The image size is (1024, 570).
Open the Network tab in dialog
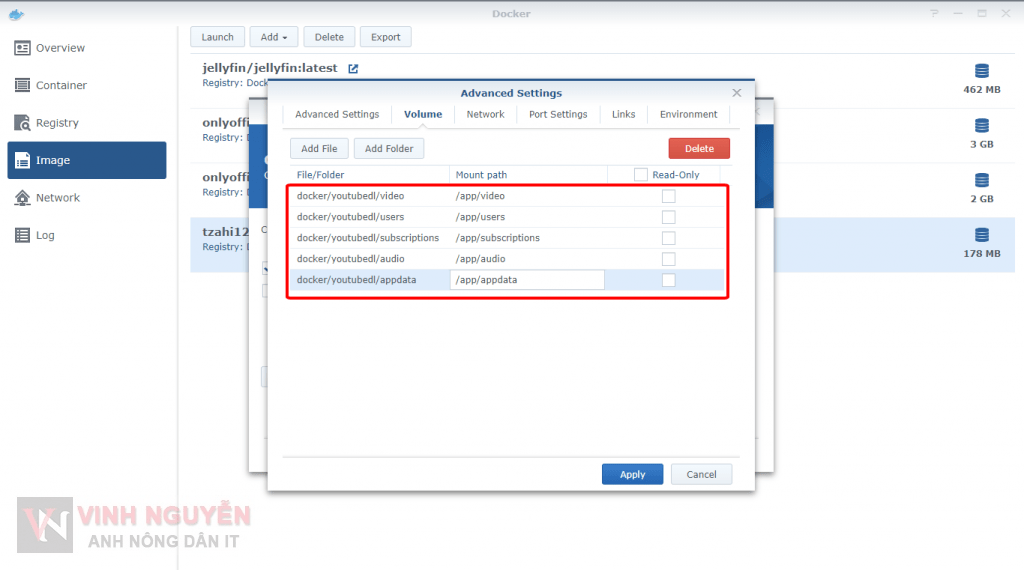pos(485,114)
